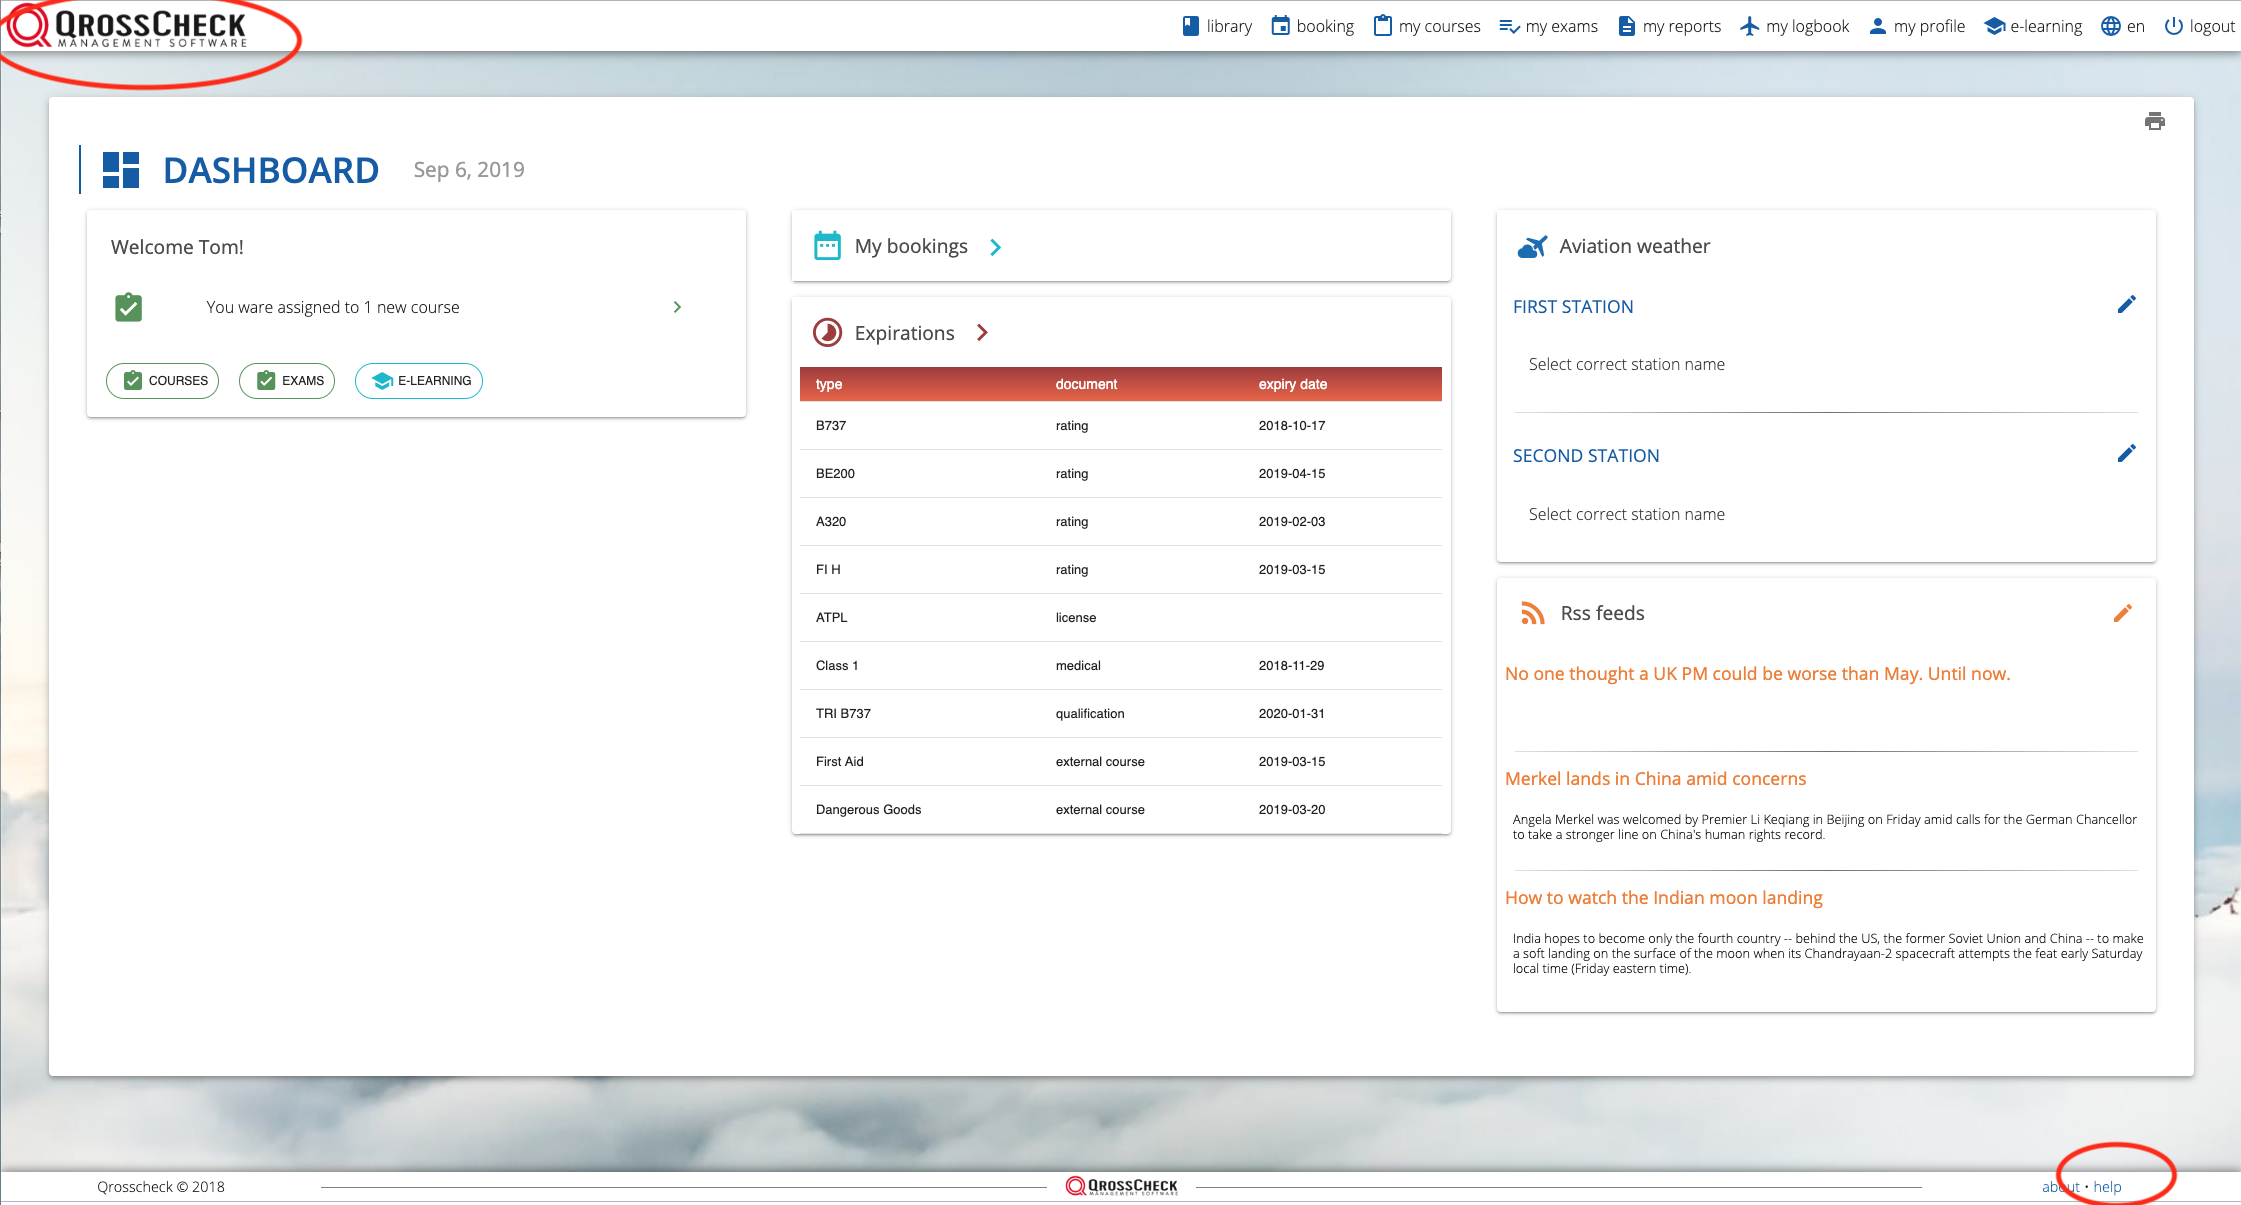Screen dimensions: 2241x1205
Task: Open my courses from navigation bar
Action: point(1427,26)
